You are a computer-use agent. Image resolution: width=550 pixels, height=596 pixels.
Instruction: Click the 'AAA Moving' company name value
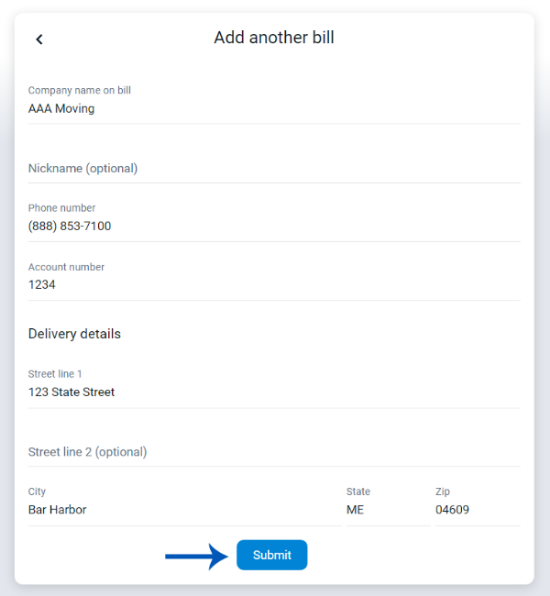[x=61, y=109]
